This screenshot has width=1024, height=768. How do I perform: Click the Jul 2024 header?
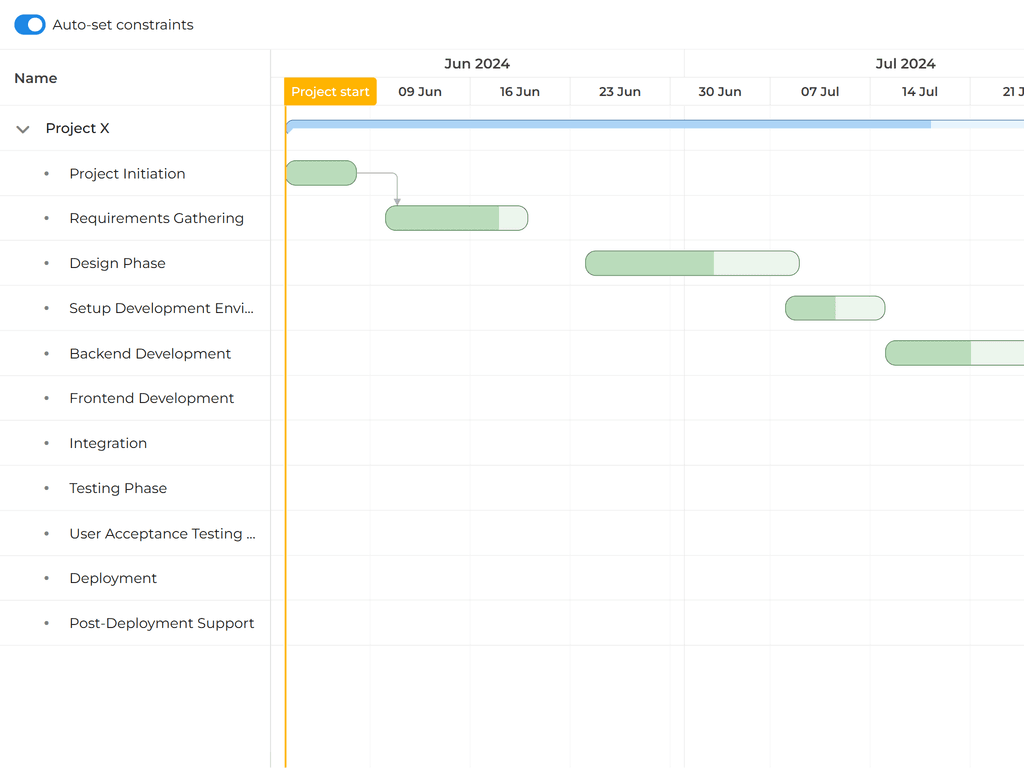coord(905,63)
